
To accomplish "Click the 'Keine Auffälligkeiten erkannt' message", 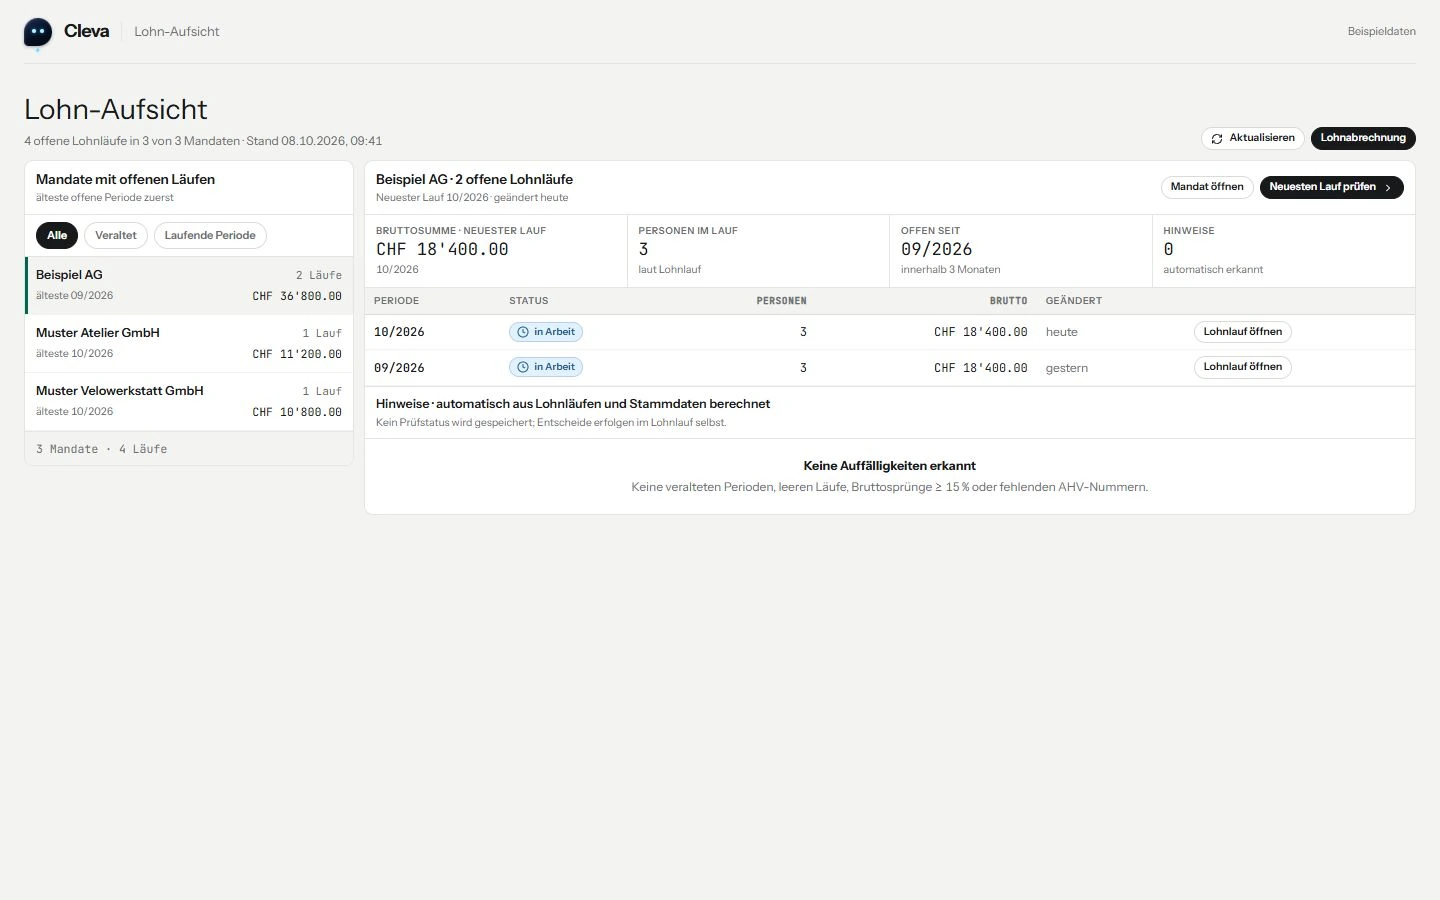I will click(x=890, y=466).
